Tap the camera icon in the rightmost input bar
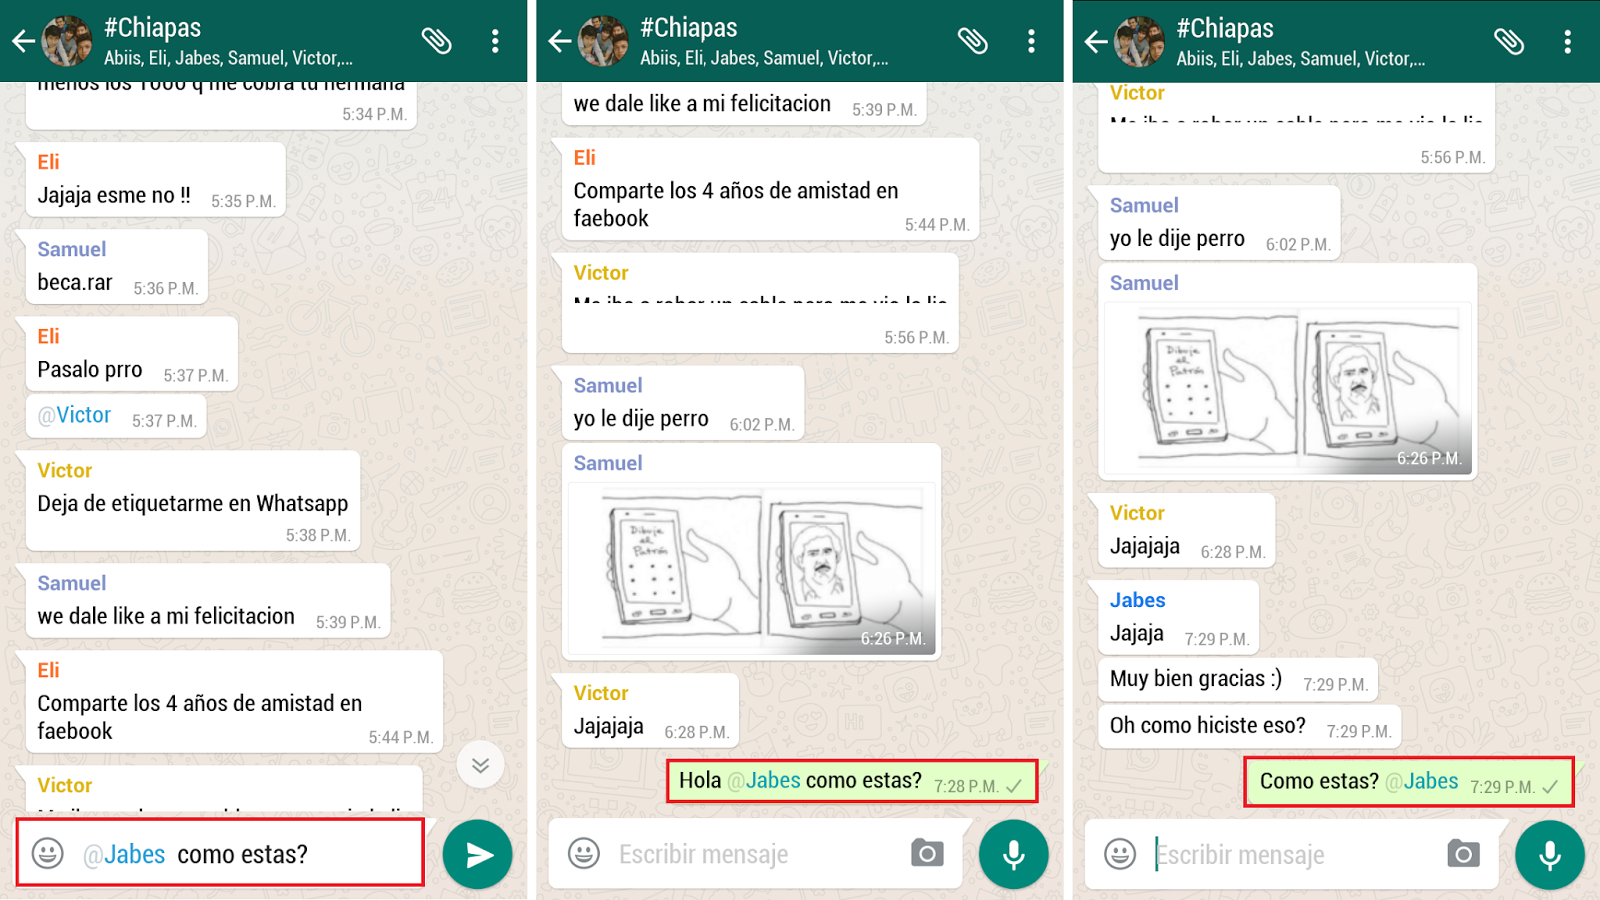Screen dimensions: 1600x900 pyautogui.click(x=1464, y=855)
